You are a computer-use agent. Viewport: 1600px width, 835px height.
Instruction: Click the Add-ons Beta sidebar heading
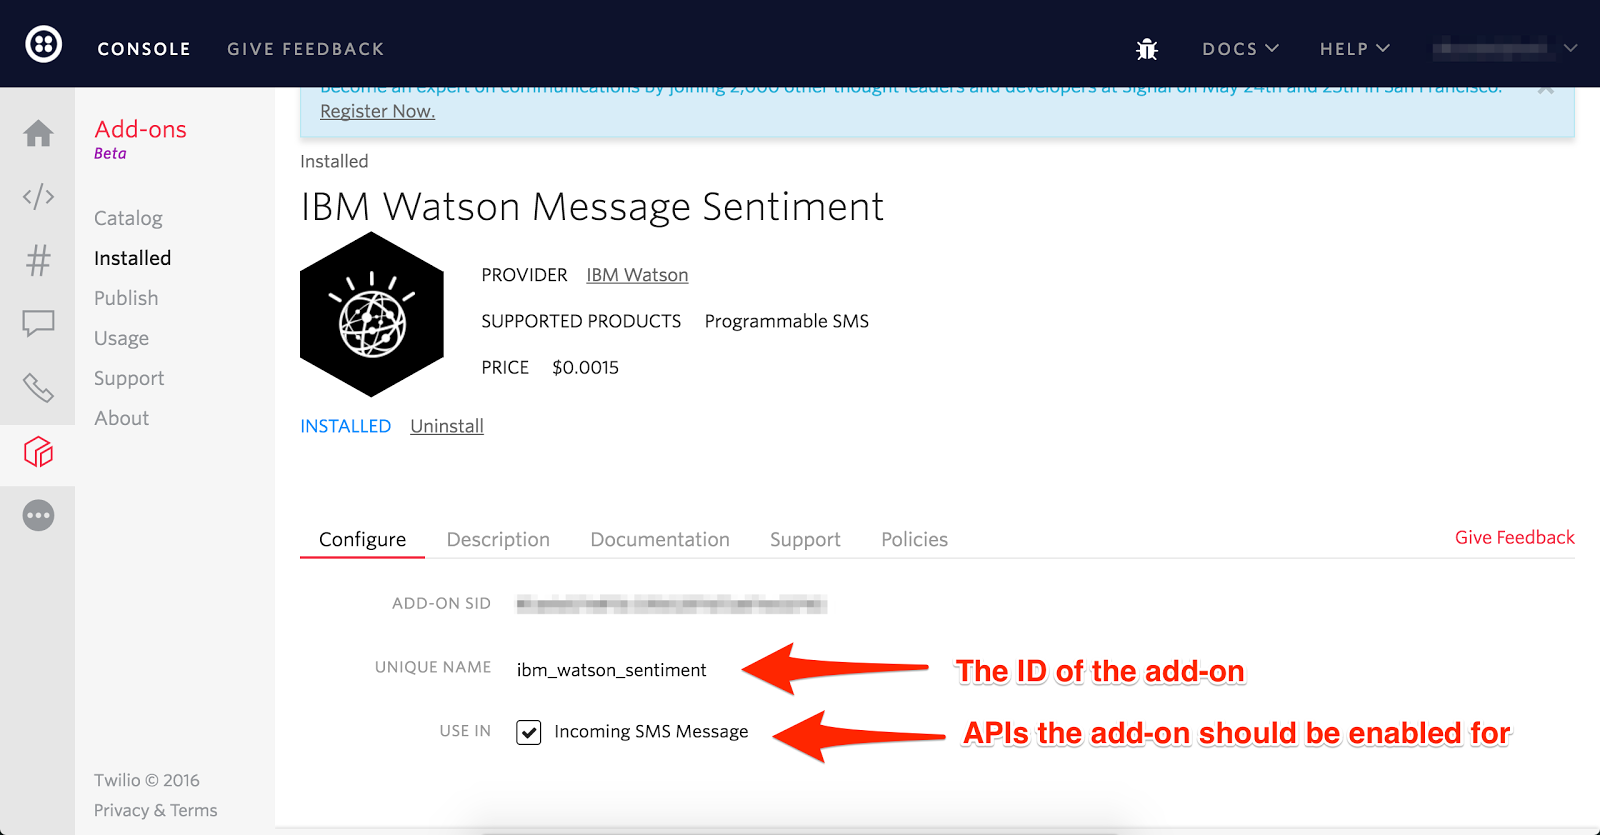click(140, 139)
